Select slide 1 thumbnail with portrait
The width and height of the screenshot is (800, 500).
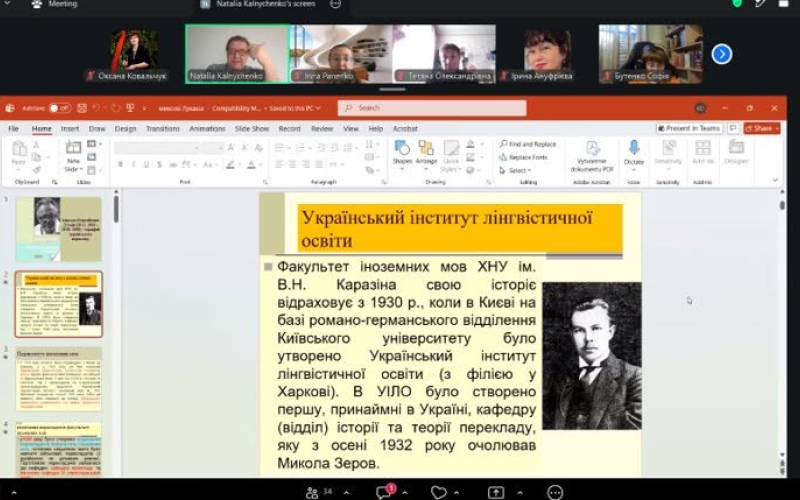(x=59, y=229)
